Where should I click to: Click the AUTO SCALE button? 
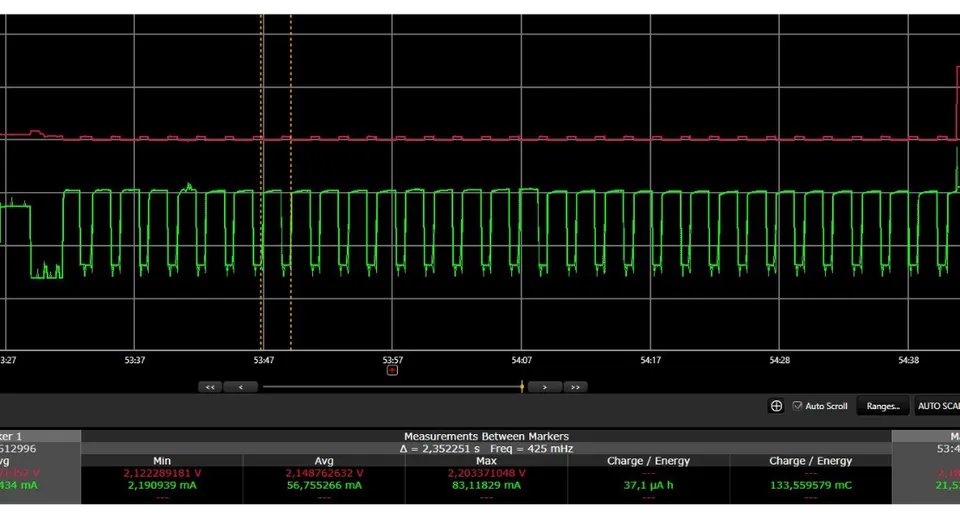pos(936,406)
